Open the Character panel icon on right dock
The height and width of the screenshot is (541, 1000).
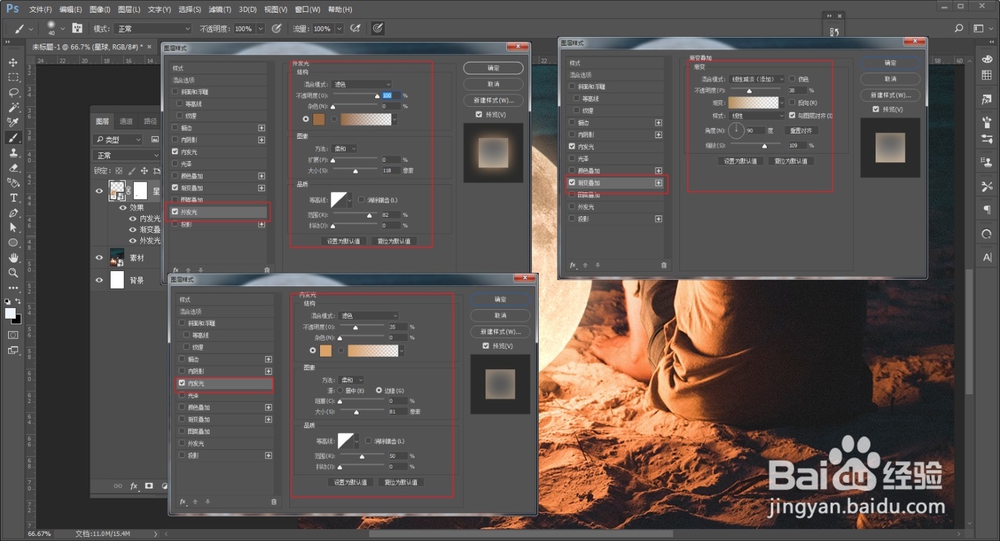click(x=987, y=257)
